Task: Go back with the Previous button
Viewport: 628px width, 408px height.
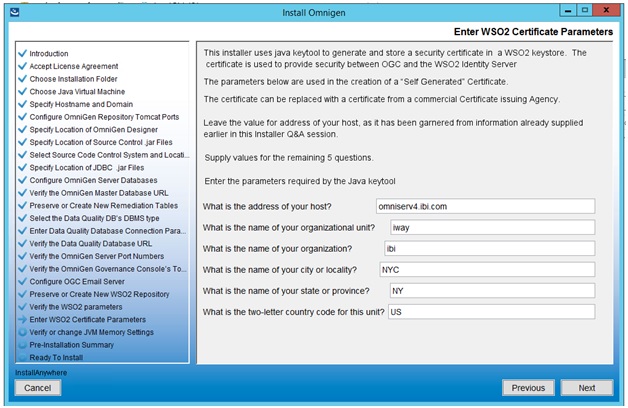Action: (528, 388)
